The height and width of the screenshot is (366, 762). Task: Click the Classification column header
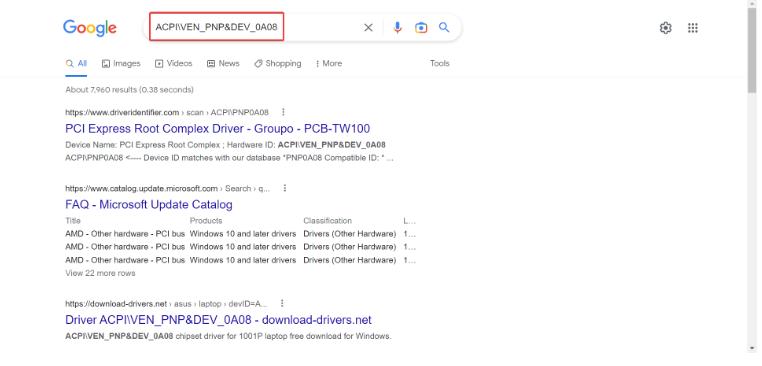pos(328,221)
